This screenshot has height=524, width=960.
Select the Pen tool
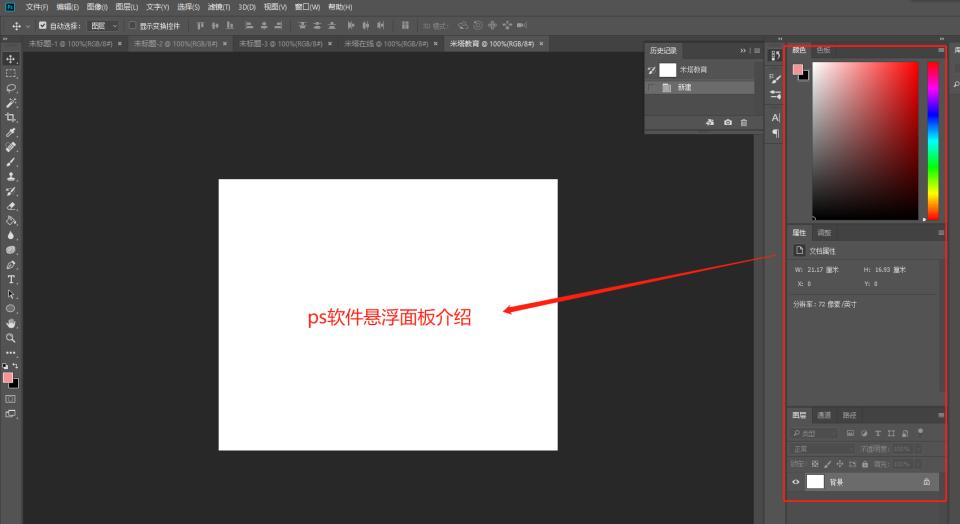point(10,264)
